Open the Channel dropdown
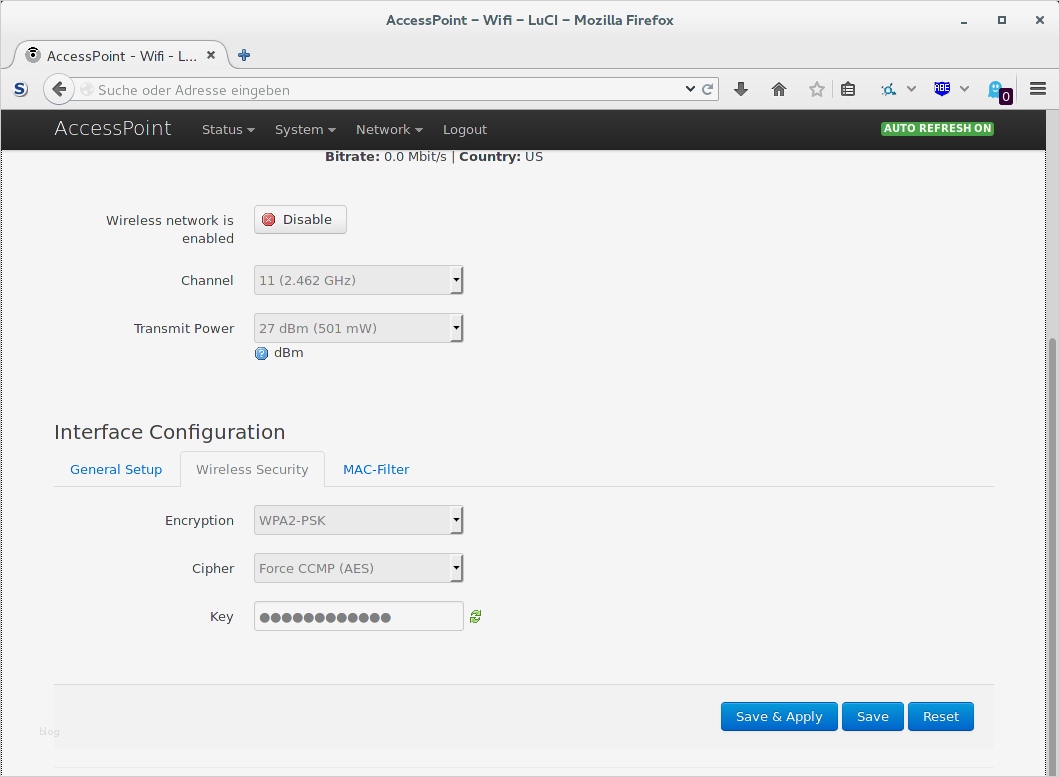Viewport: 1060px width, 777px height. coord(358,280)
